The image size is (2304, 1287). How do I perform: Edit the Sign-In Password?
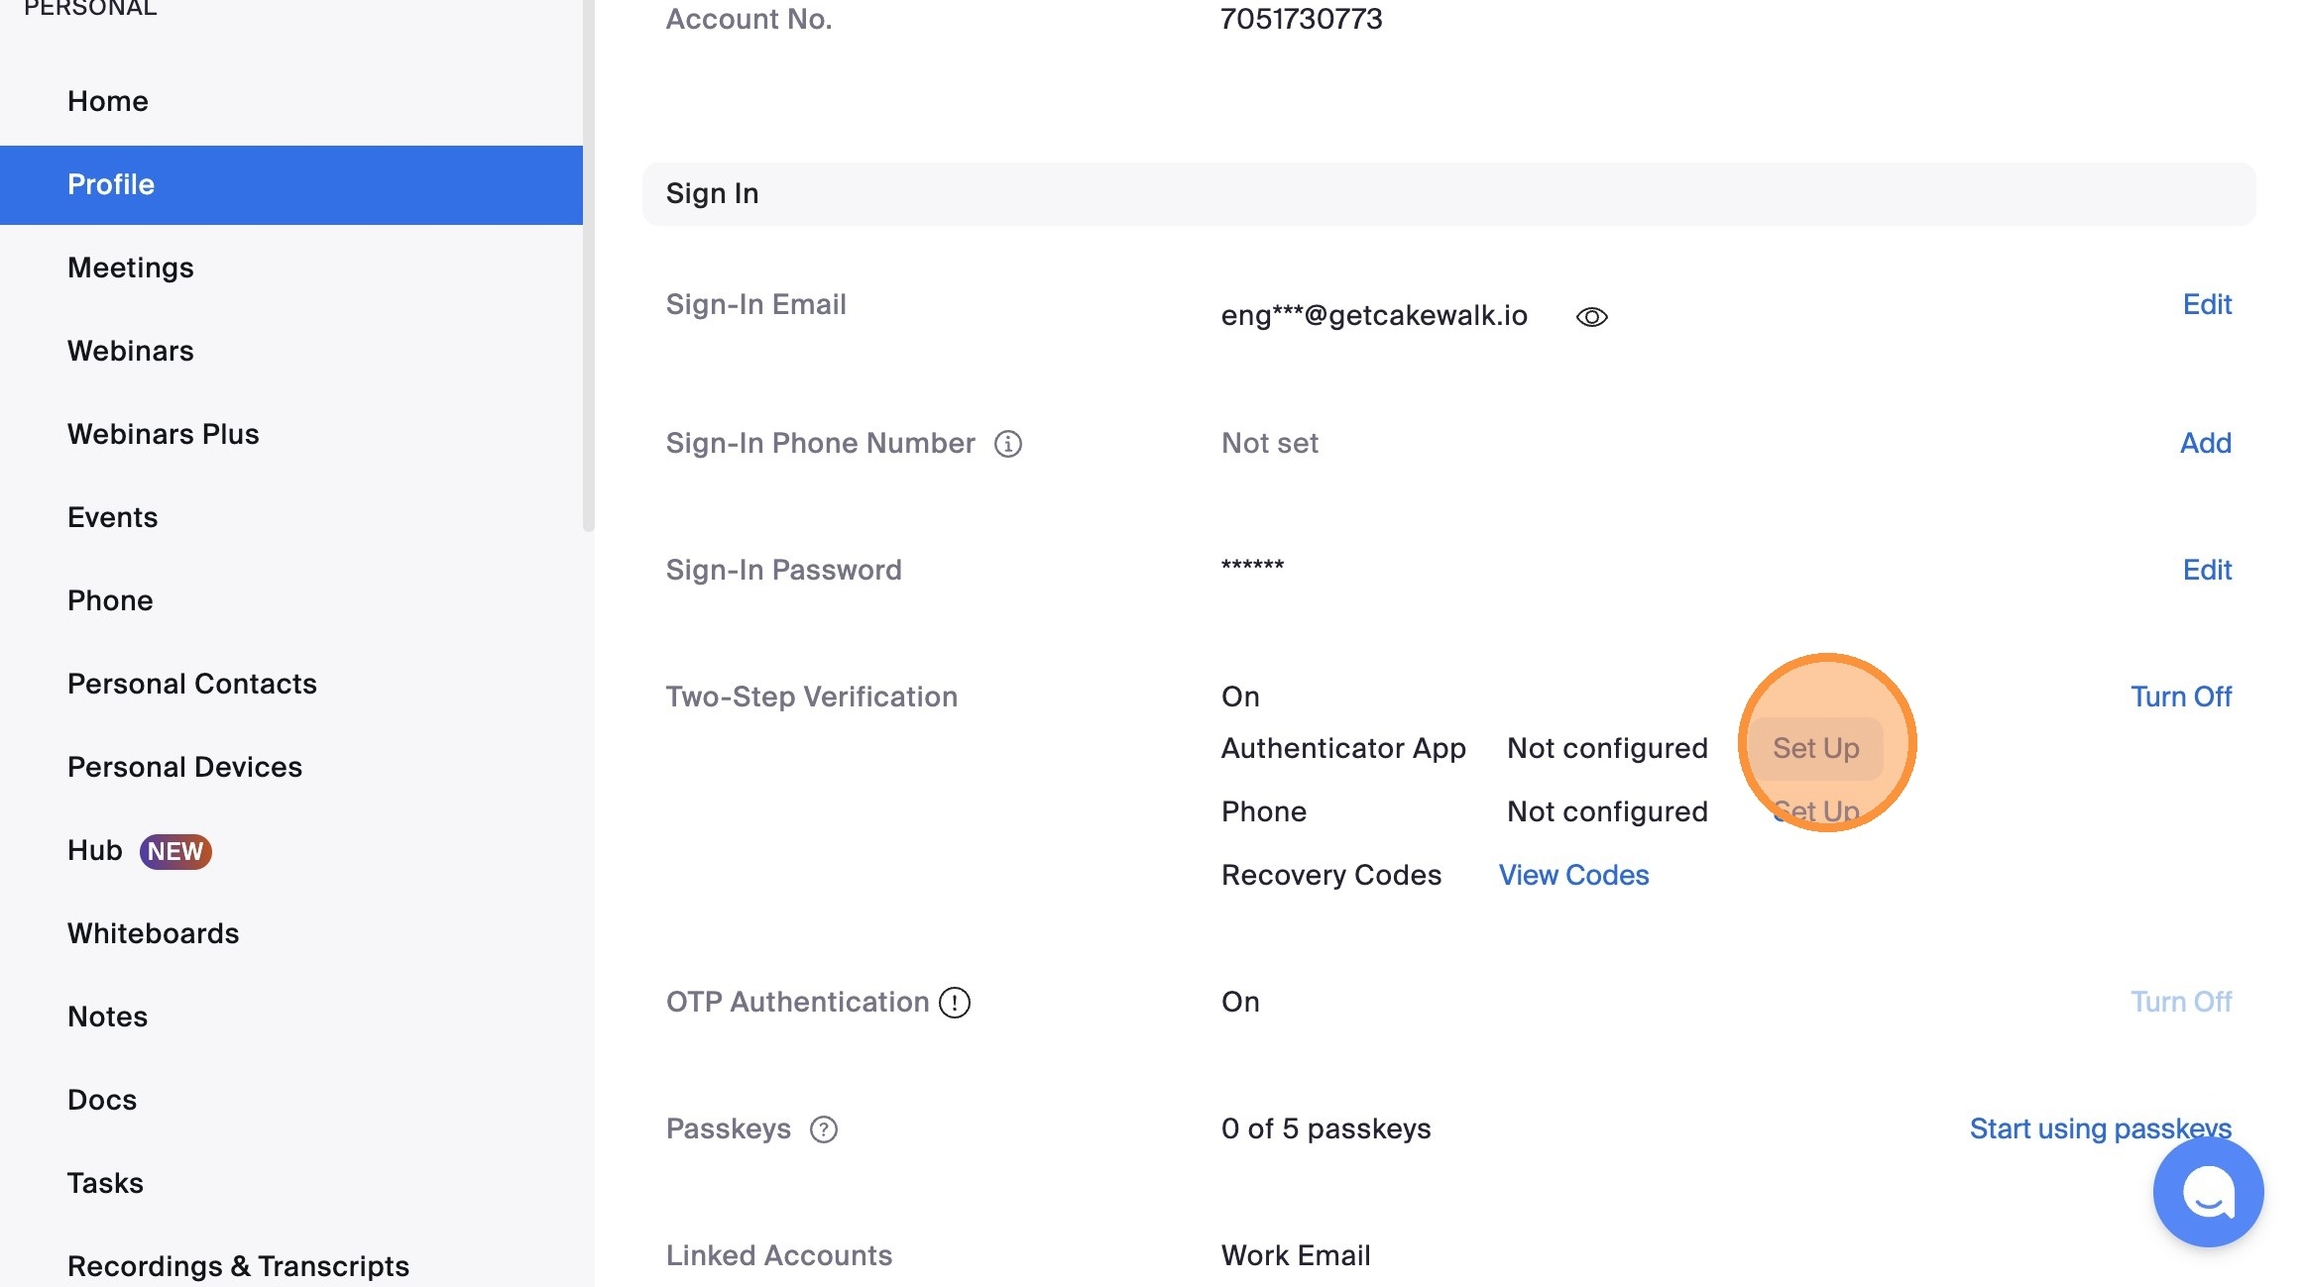(2206, 570)
